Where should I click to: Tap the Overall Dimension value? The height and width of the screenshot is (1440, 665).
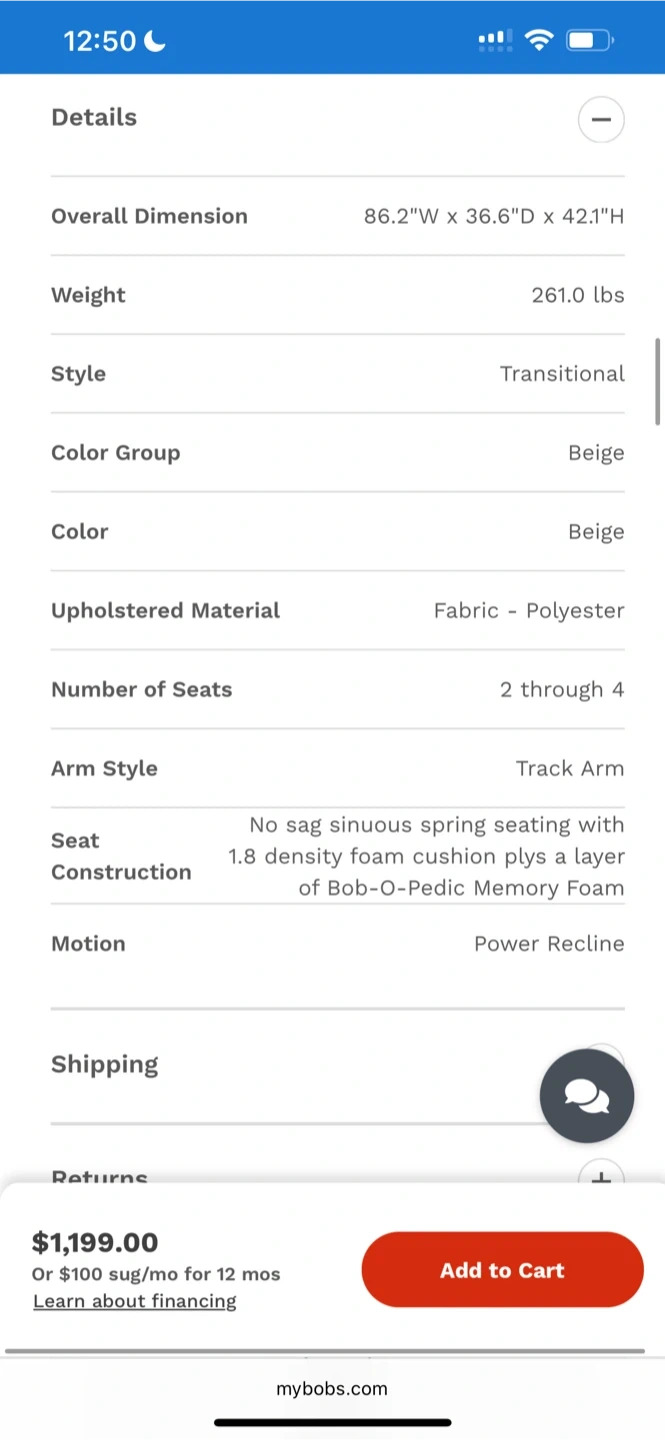[493, 216]
